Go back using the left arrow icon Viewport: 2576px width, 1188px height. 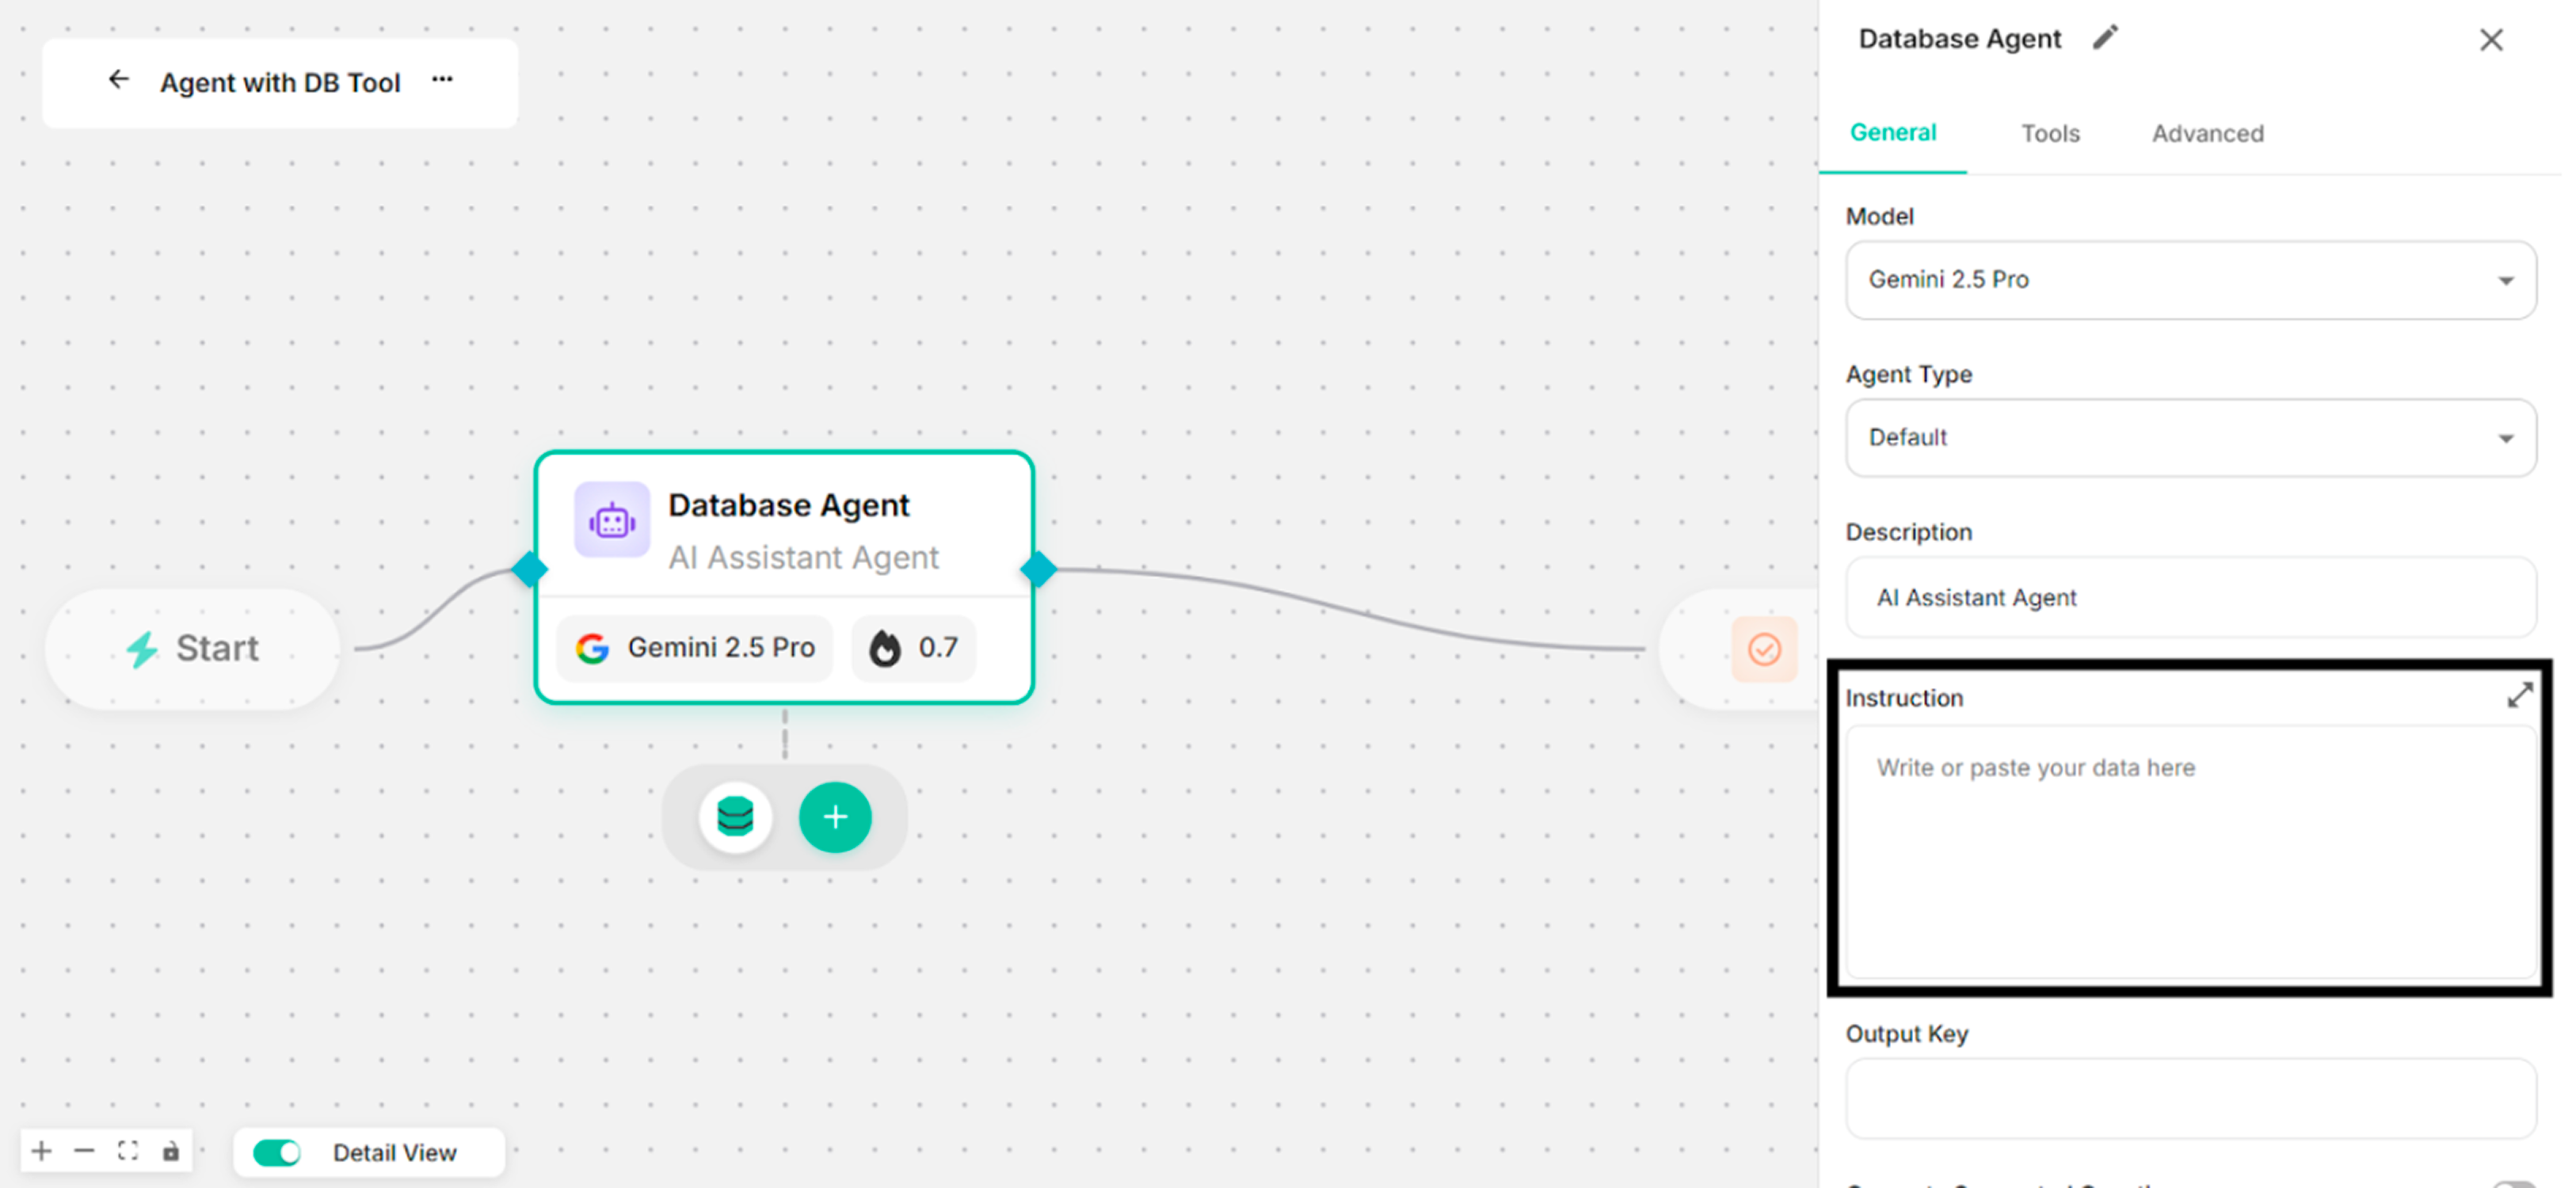point(119,80)
